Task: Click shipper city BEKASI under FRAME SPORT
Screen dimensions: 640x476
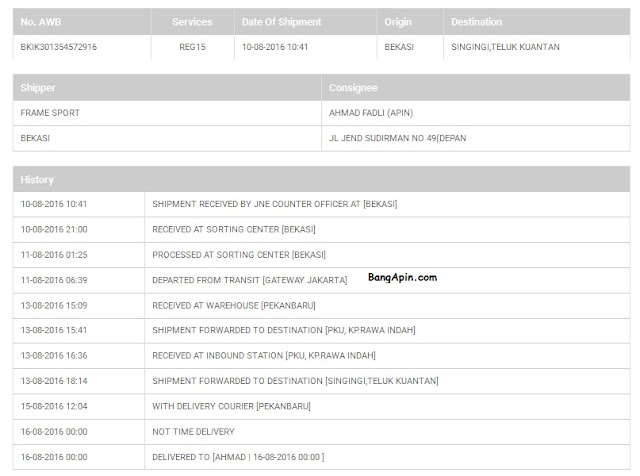Action: tap(35, 138)
